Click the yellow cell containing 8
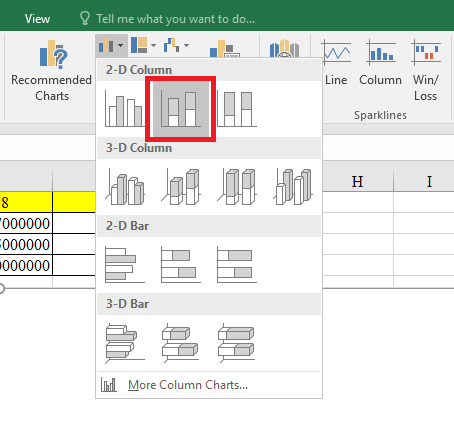This screenshot has height=421, width=454. [26, 202]
